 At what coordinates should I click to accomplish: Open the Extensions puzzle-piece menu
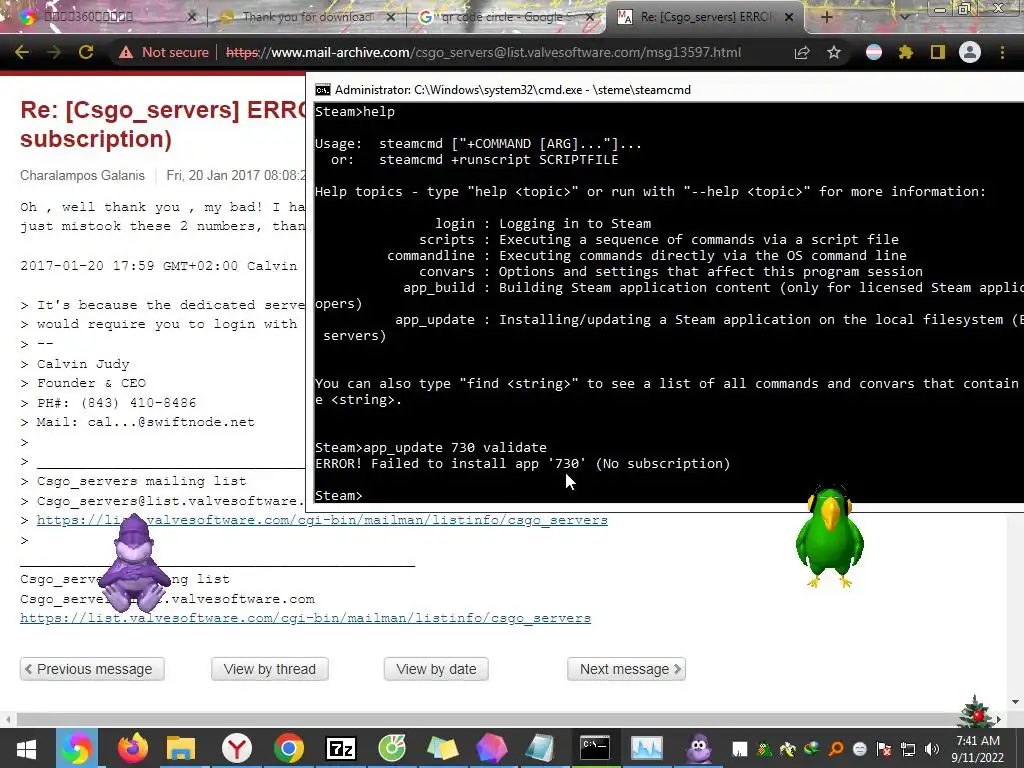click(x=906, y=52)
